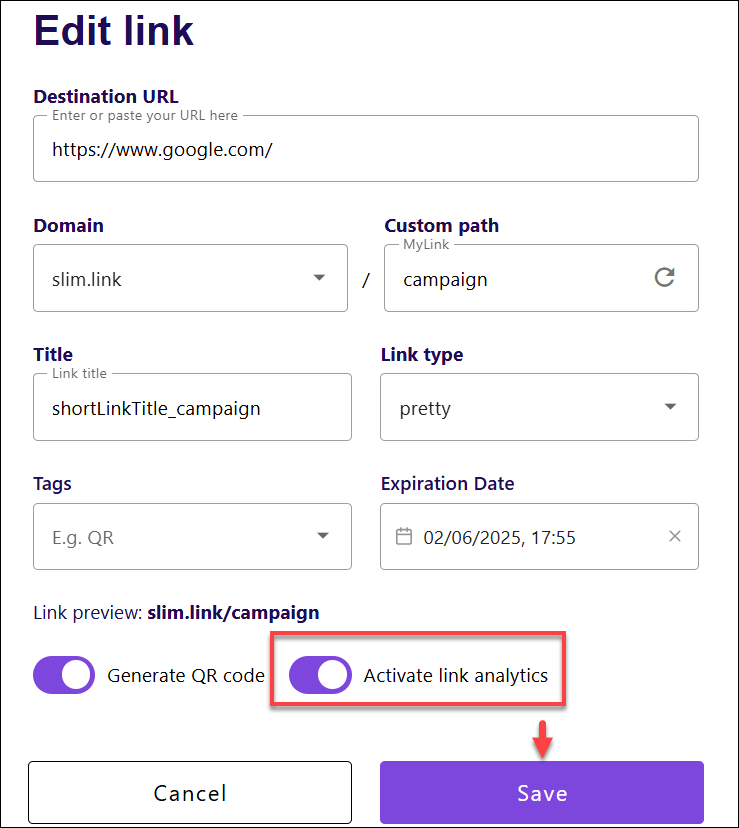Select the Generate QR code label
The height and width of the screenshot is (828, 739).
186,676
